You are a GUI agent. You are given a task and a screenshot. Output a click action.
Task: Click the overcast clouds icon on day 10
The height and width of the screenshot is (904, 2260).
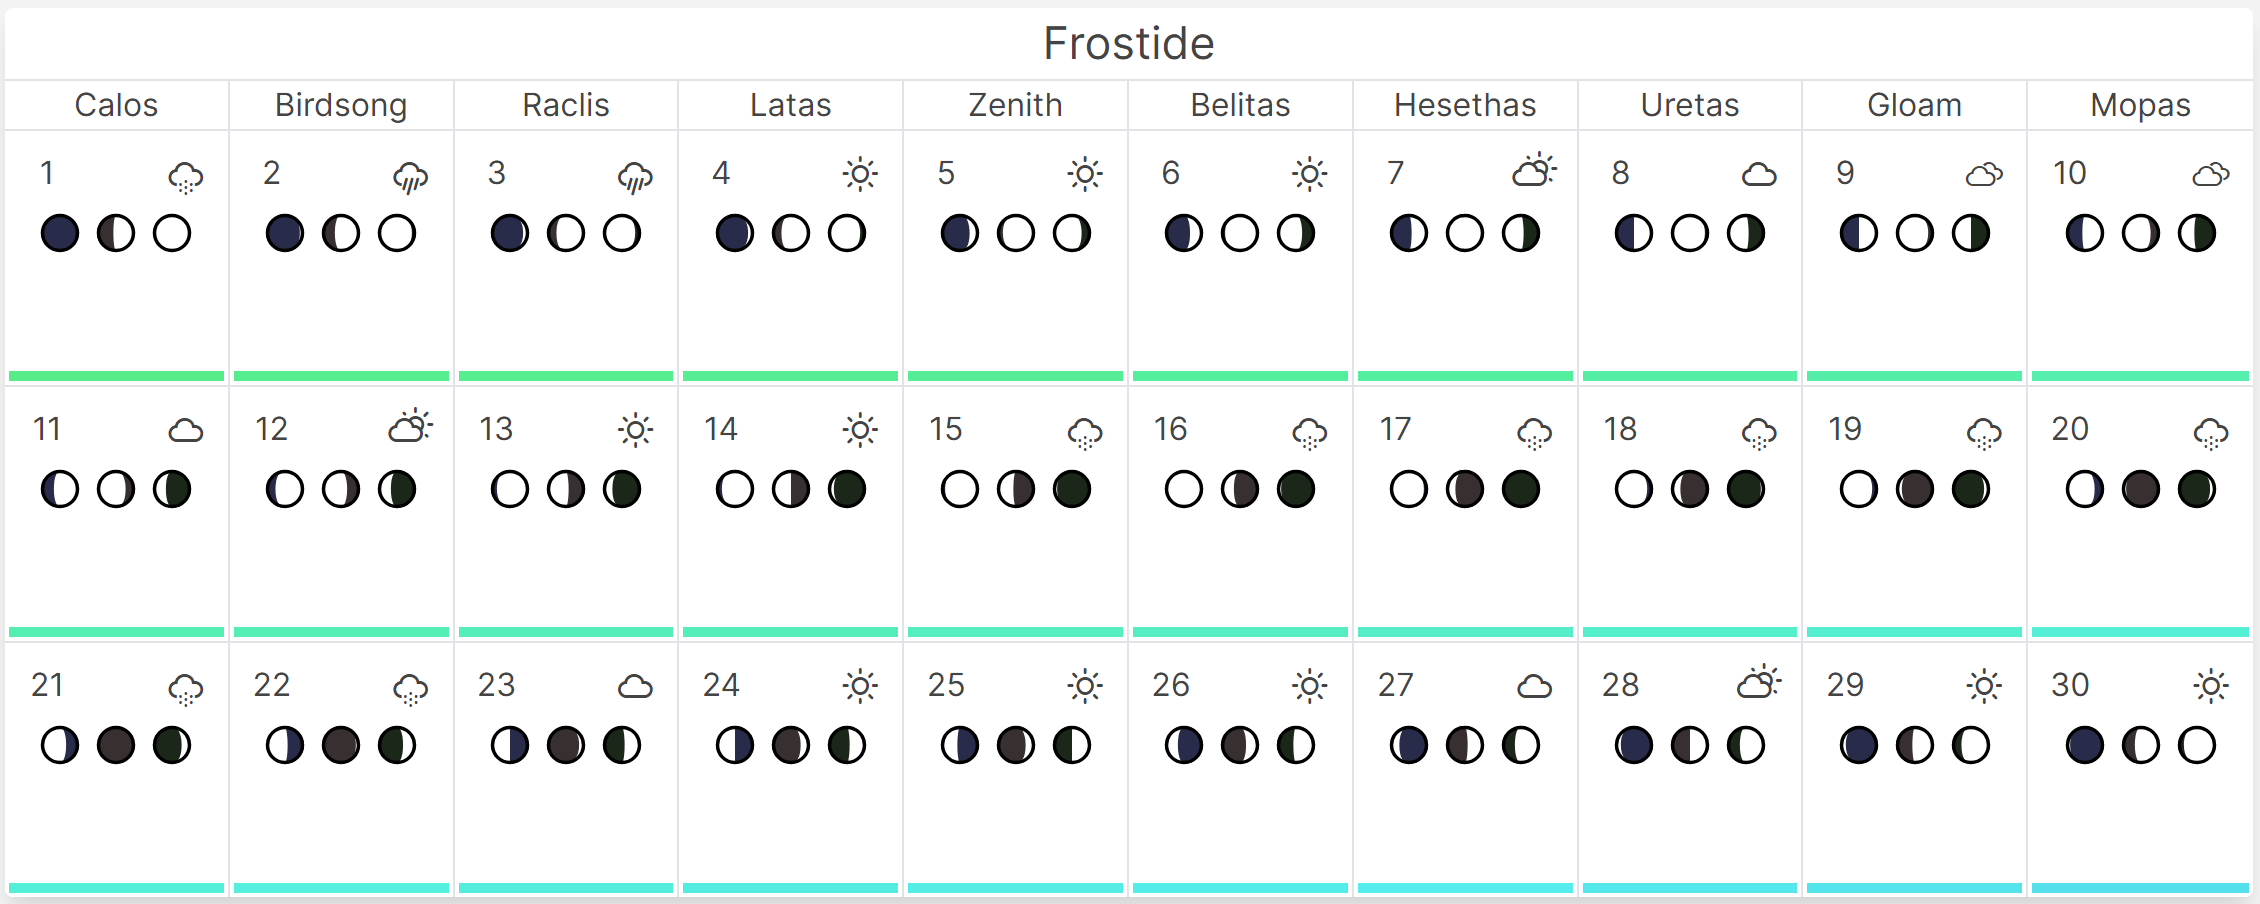pyautogui.click(x=2210, y=175)
